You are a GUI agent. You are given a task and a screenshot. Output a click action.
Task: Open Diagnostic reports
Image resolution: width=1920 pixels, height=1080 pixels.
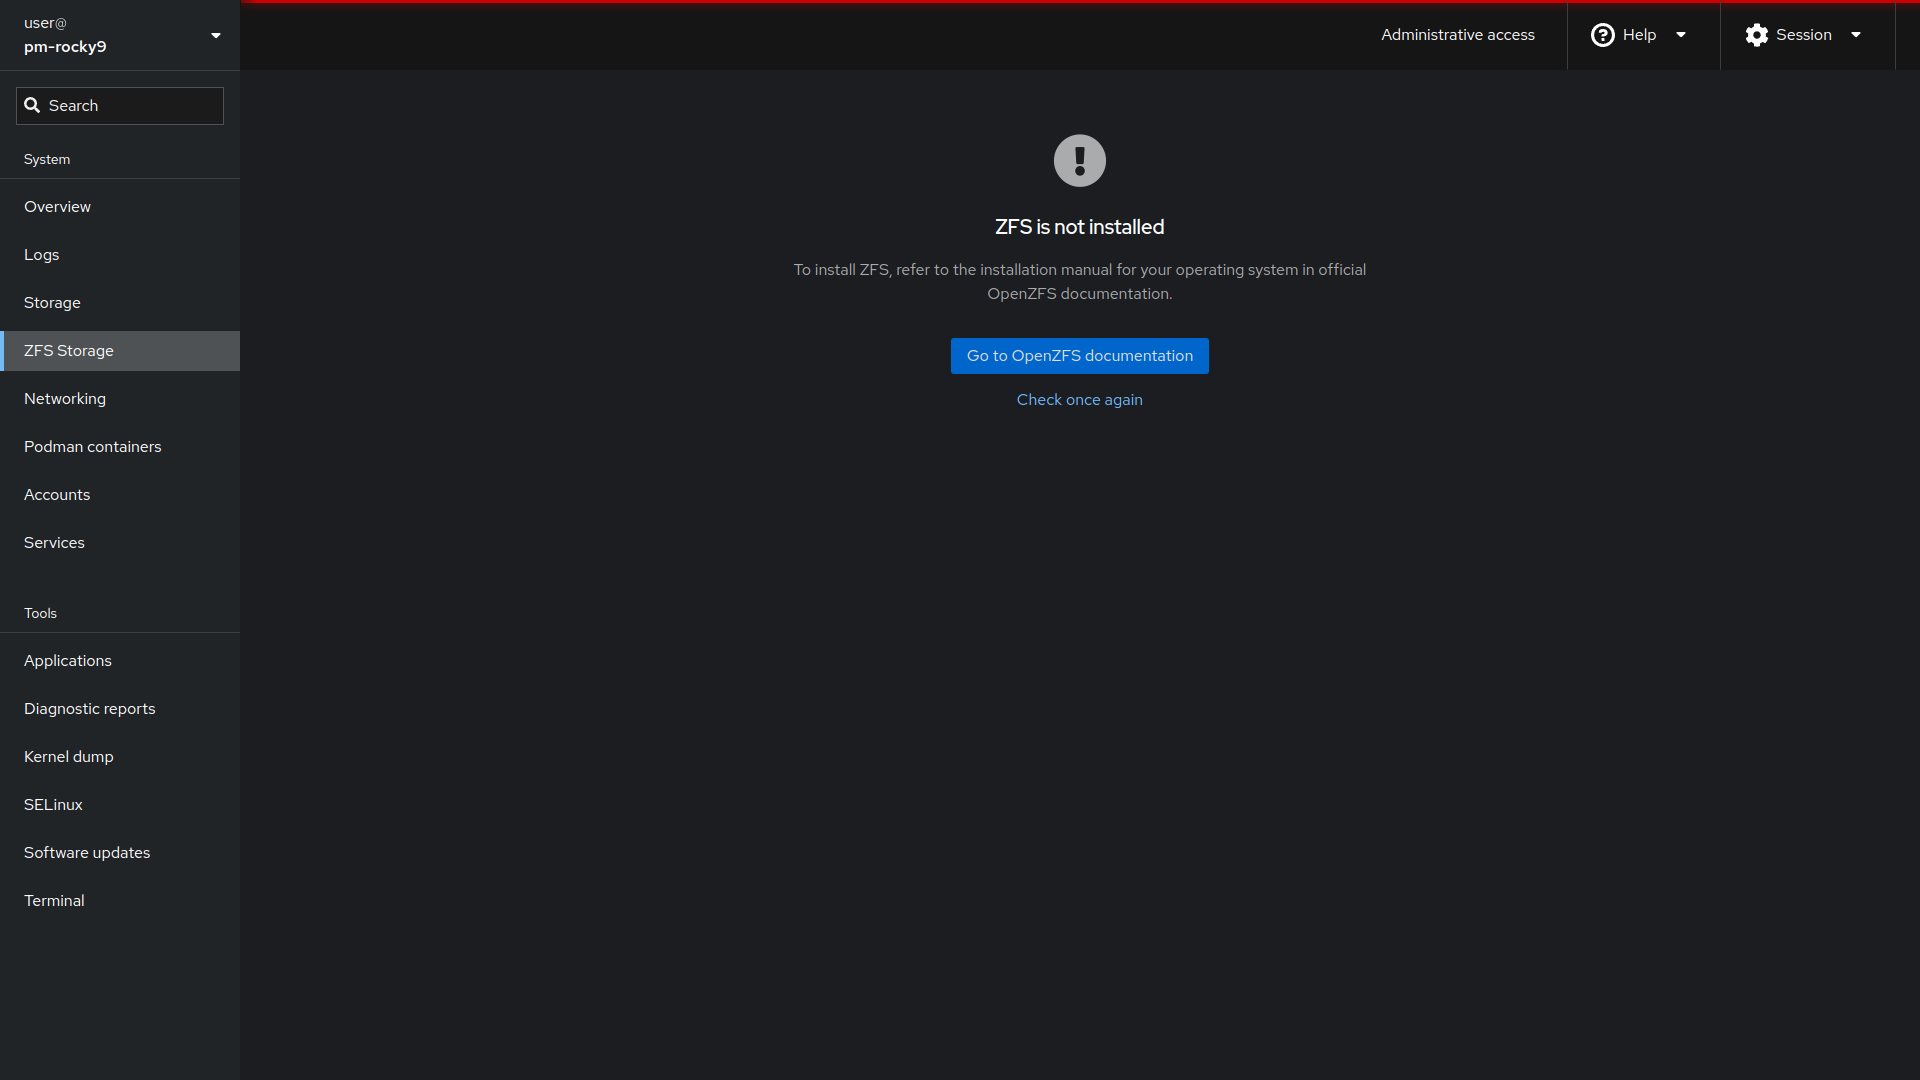[120, 709]
